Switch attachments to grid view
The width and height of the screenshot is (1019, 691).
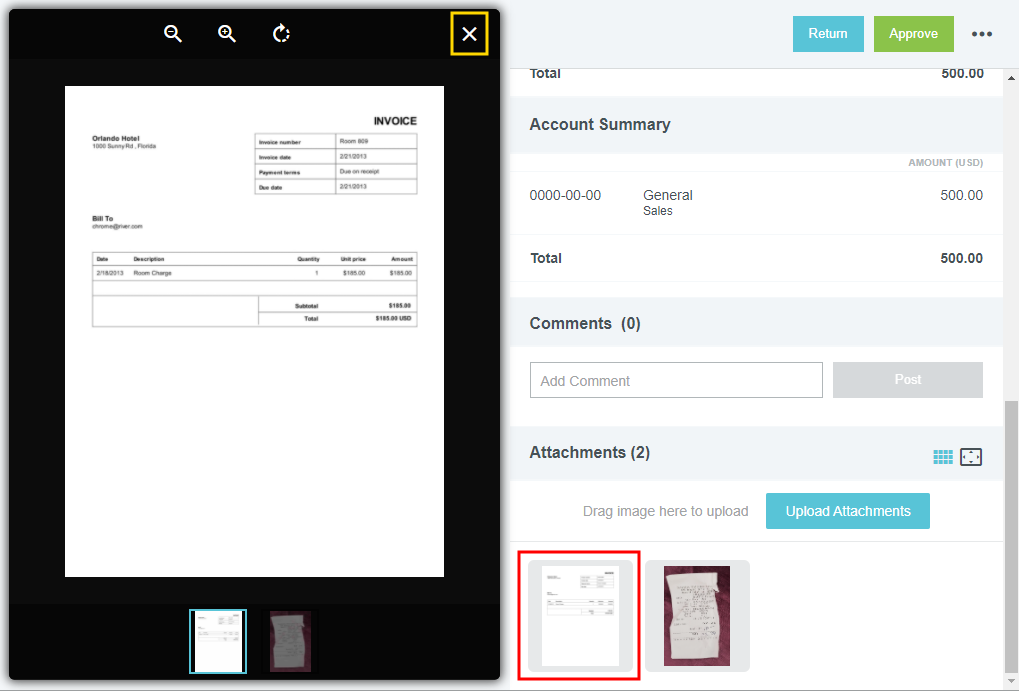(x=943, y=457)
